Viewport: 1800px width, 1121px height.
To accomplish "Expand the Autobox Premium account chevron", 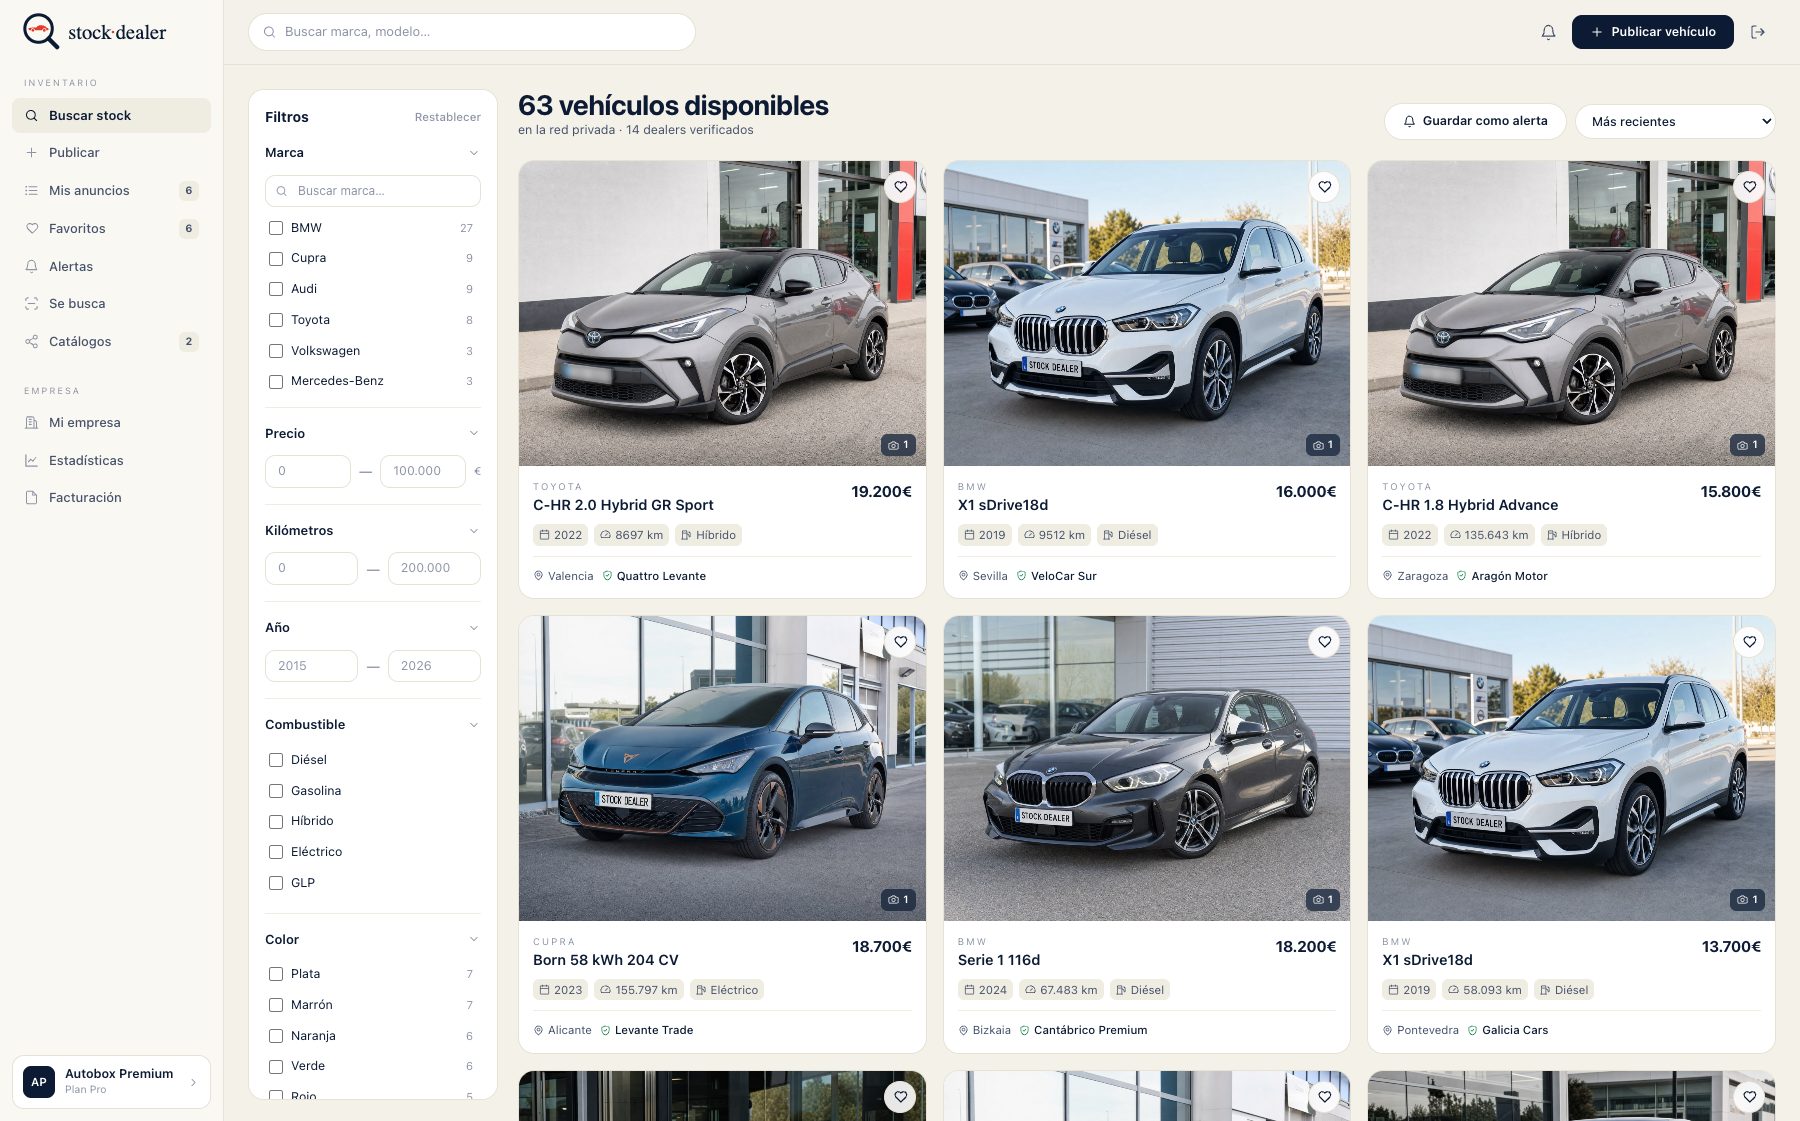I will pyautogui.click(x=193, y=1082).
